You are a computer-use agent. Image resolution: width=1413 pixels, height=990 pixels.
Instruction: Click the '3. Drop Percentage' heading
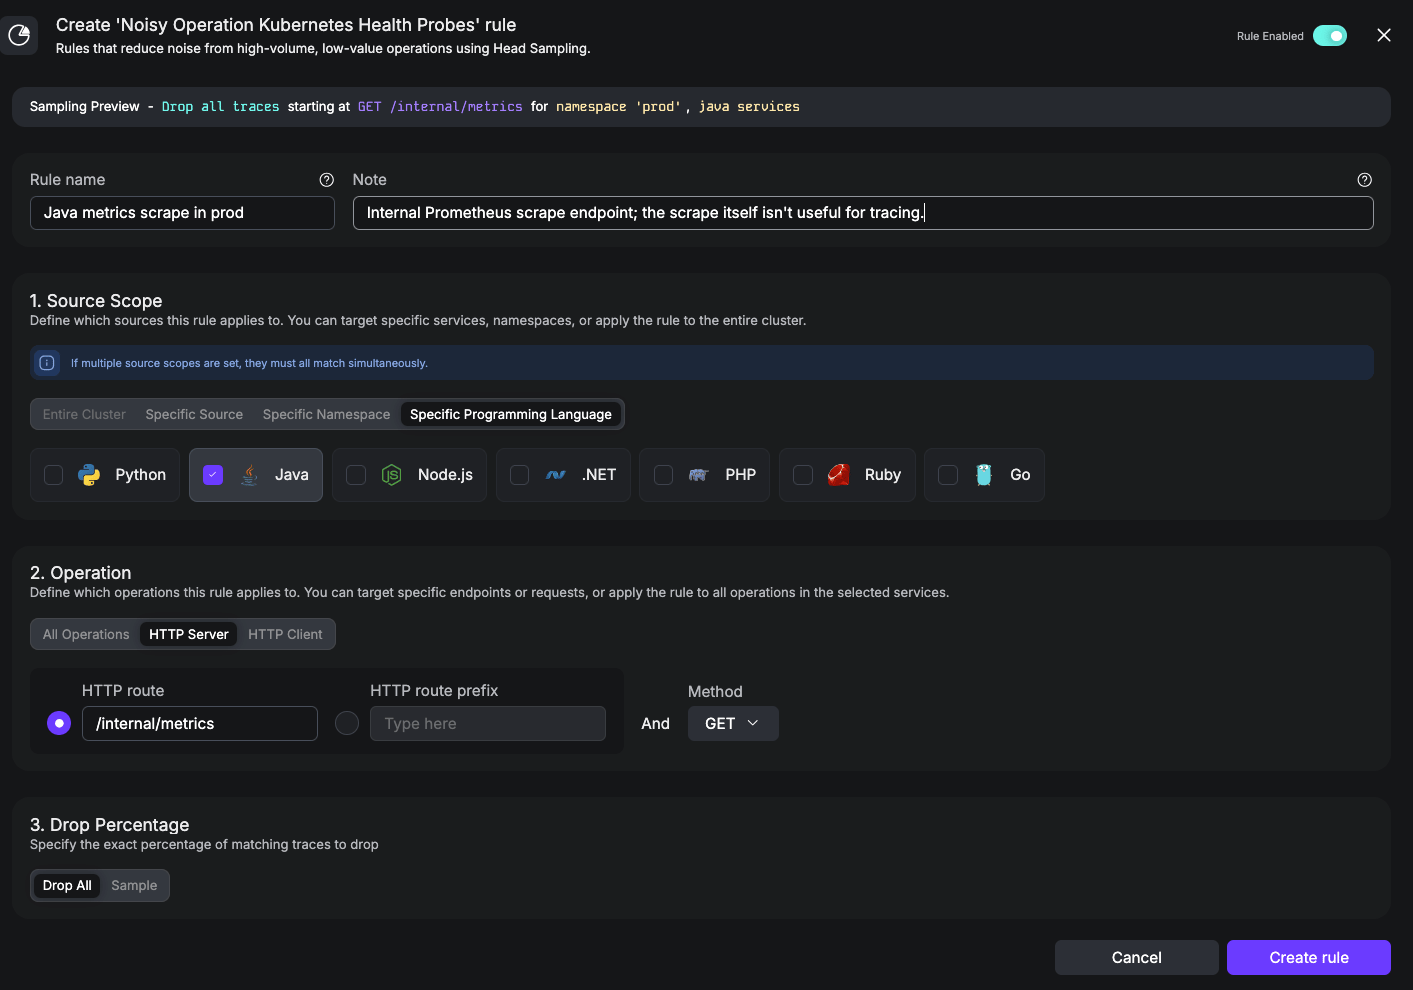pos(109,825)
